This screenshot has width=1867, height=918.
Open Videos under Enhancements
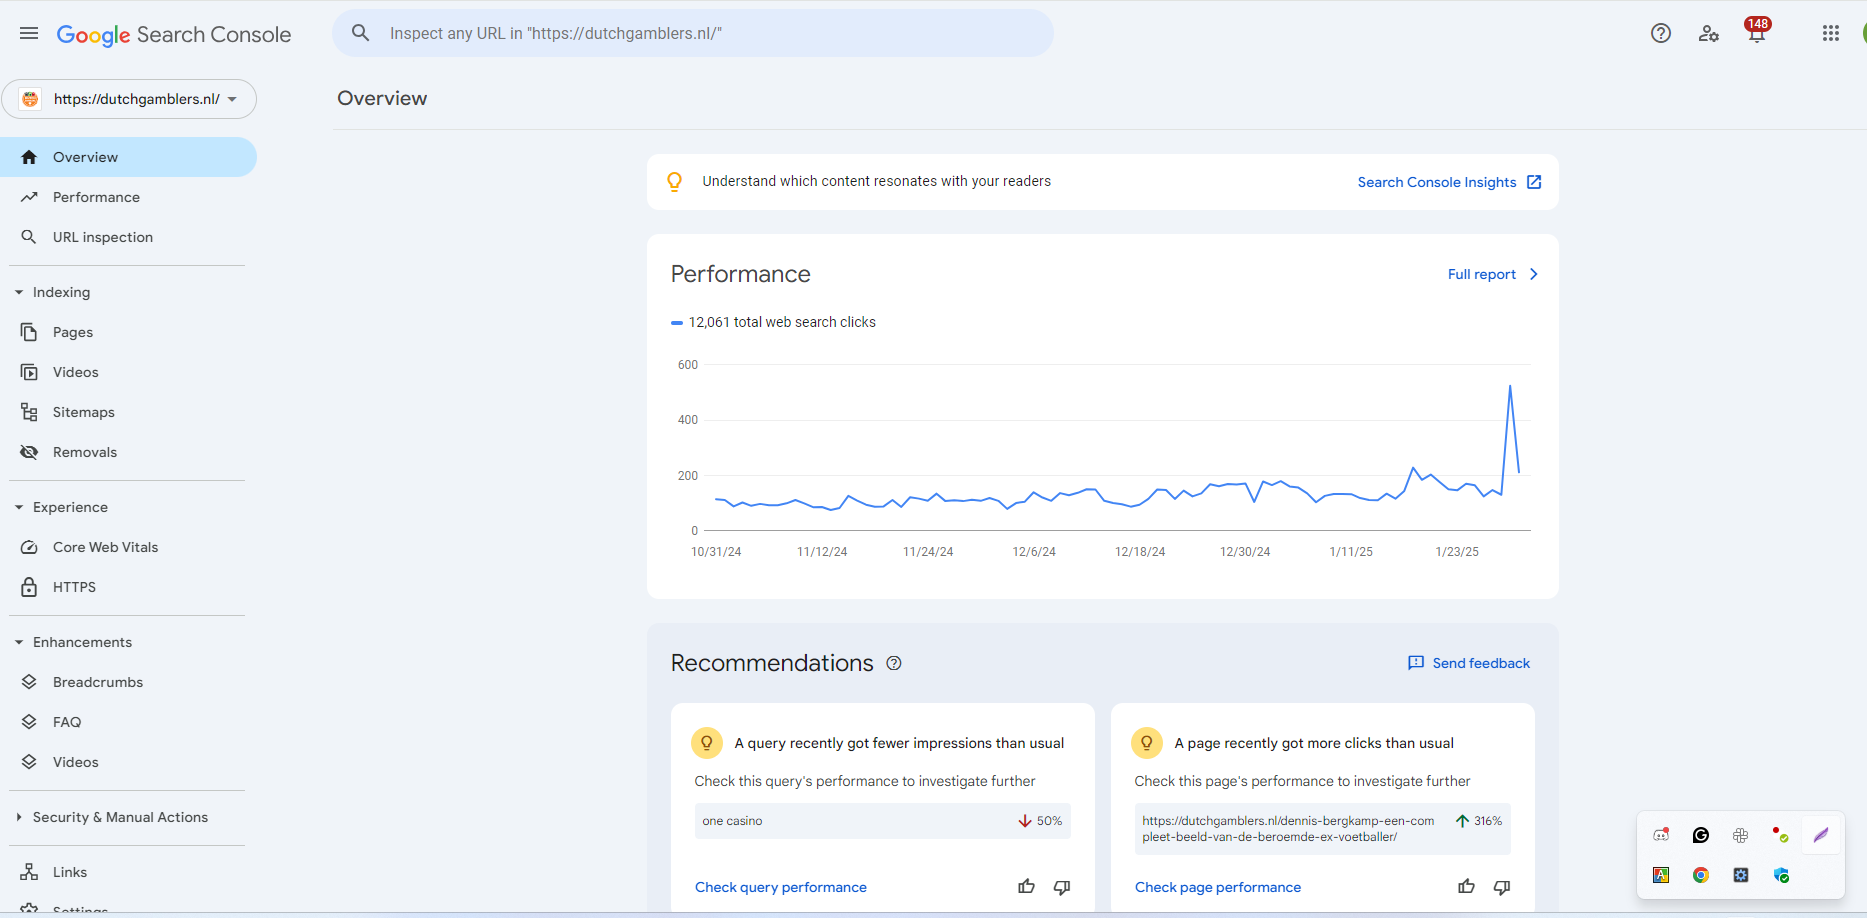tap(128, 762)
